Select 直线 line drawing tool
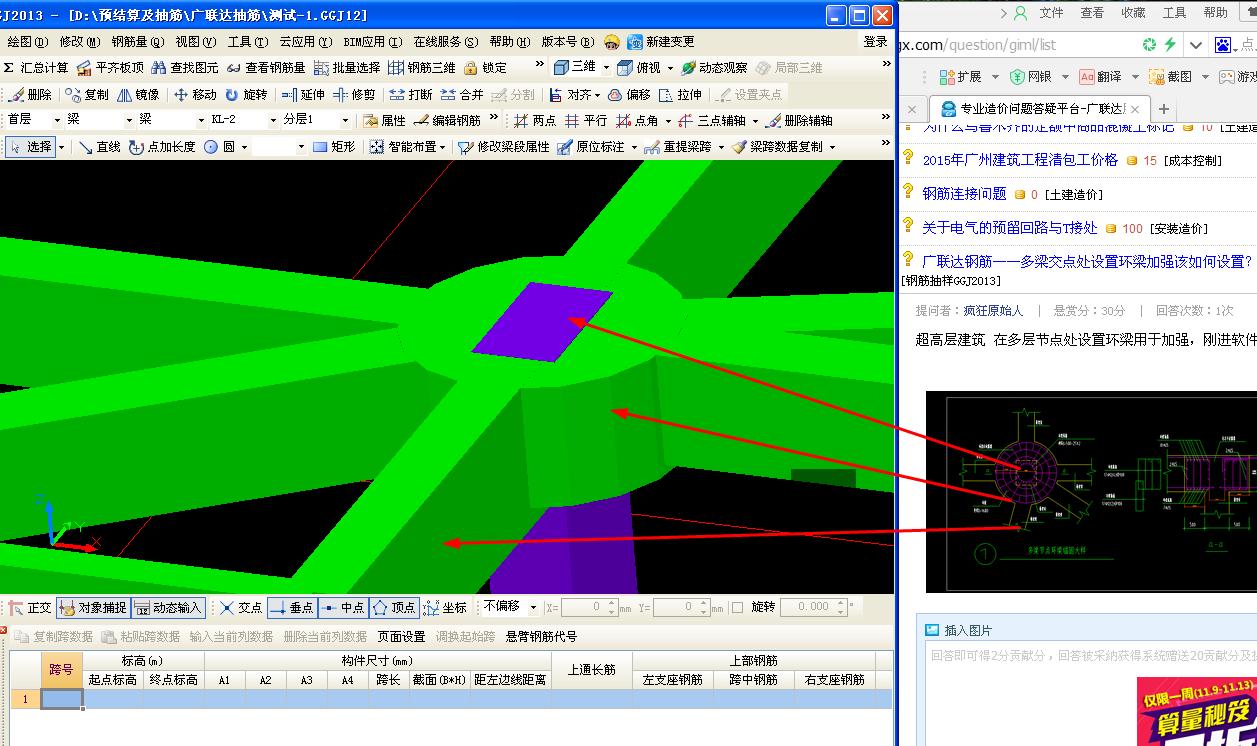The height and width of the screenshot is (746, 1257). [99, 147]
